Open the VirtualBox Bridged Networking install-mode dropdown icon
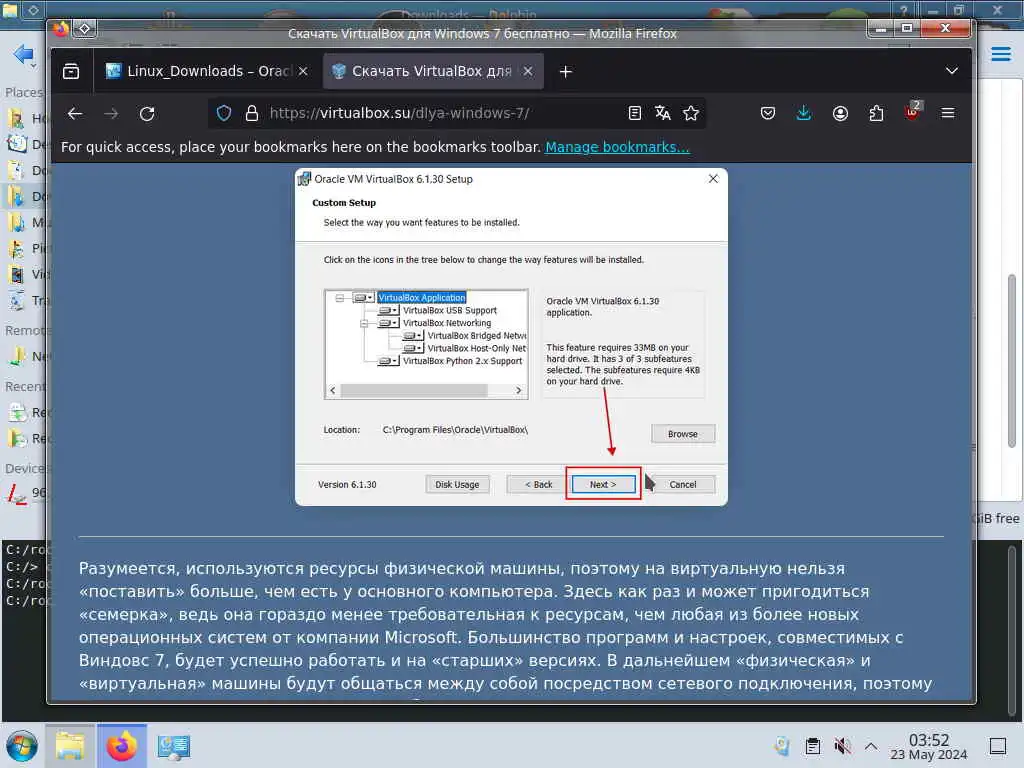This screenshot has width=1024, height=768. point(413,336)
